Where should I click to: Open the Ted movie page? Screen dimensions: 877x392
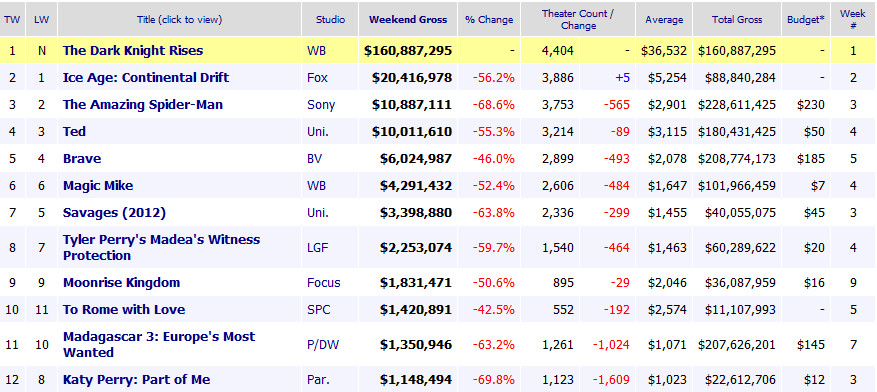(x=74, y=131)
